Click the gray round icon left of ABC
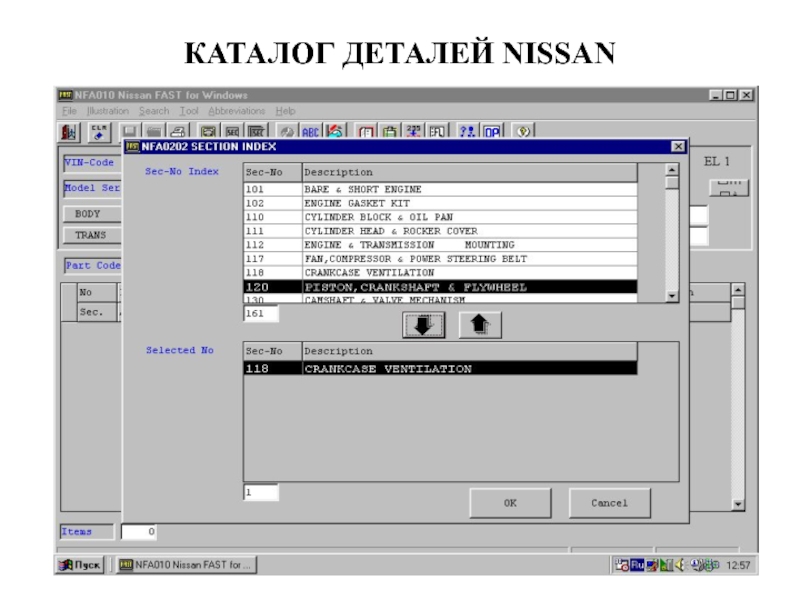Screen dimensions: 800x600 tap(286, 132)
